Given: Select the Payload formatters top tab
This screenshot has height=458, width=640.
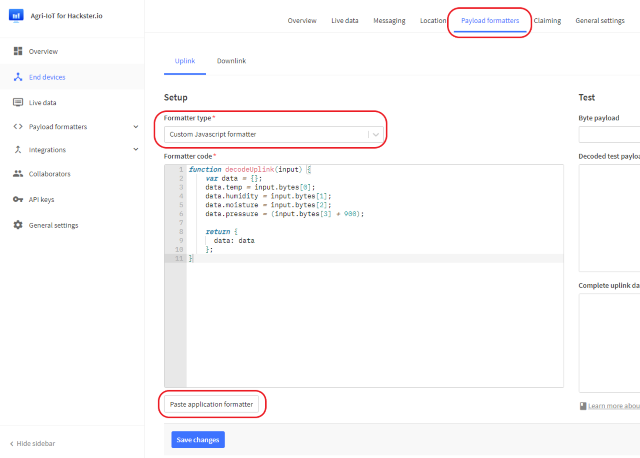Looking at the screenshot, I should click(x=490, y=20).
